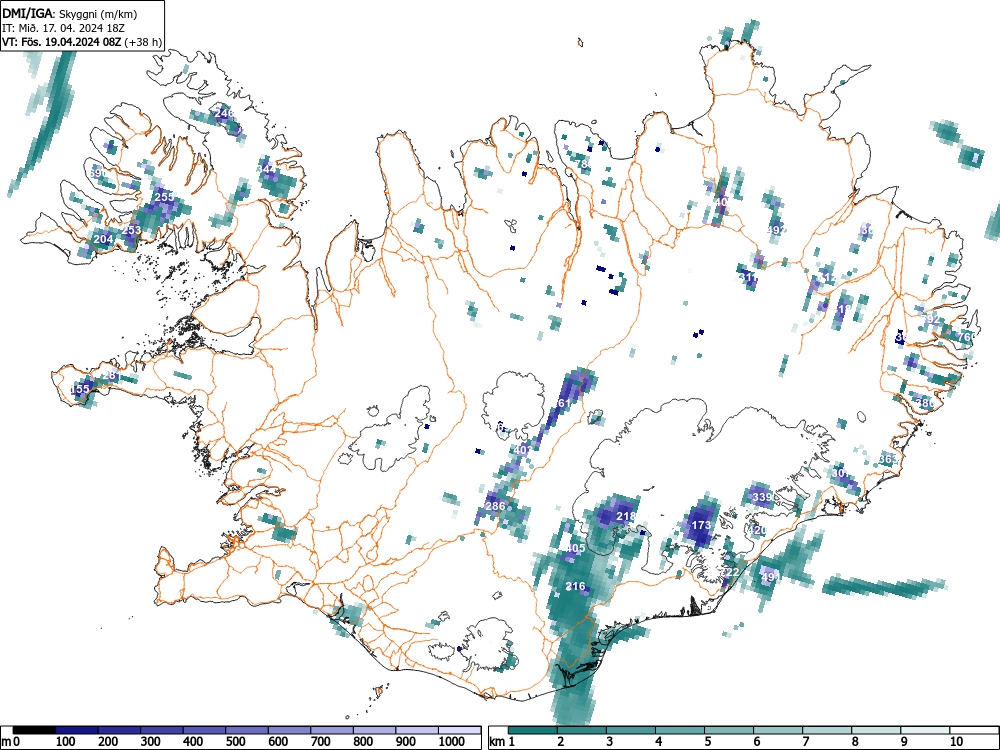Image resolution: width=1000 pixels, height=750 pixels.
Task: Choose the teal swatch above km 4
Action: click(680, 730)
